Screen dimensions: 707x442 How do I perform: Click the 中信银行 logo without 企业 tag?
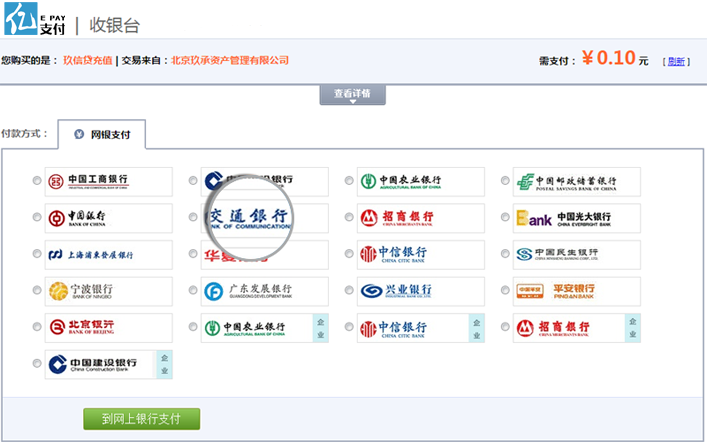pyautogui.click(x=421, y=255)
